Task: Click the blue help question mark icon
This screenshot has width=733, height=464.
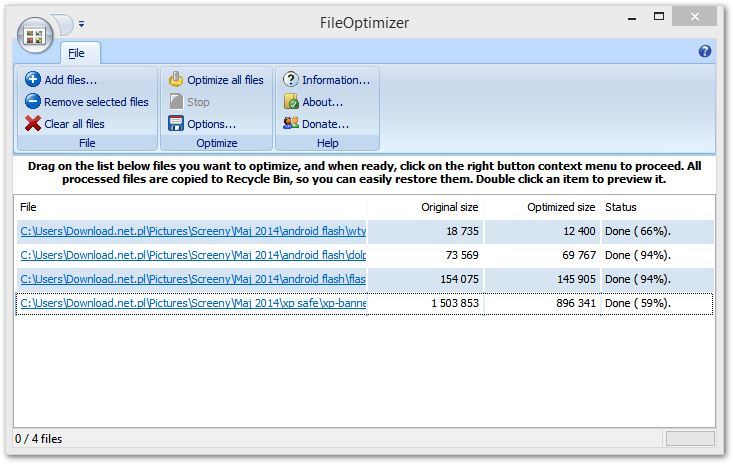Action: [704, 51]
